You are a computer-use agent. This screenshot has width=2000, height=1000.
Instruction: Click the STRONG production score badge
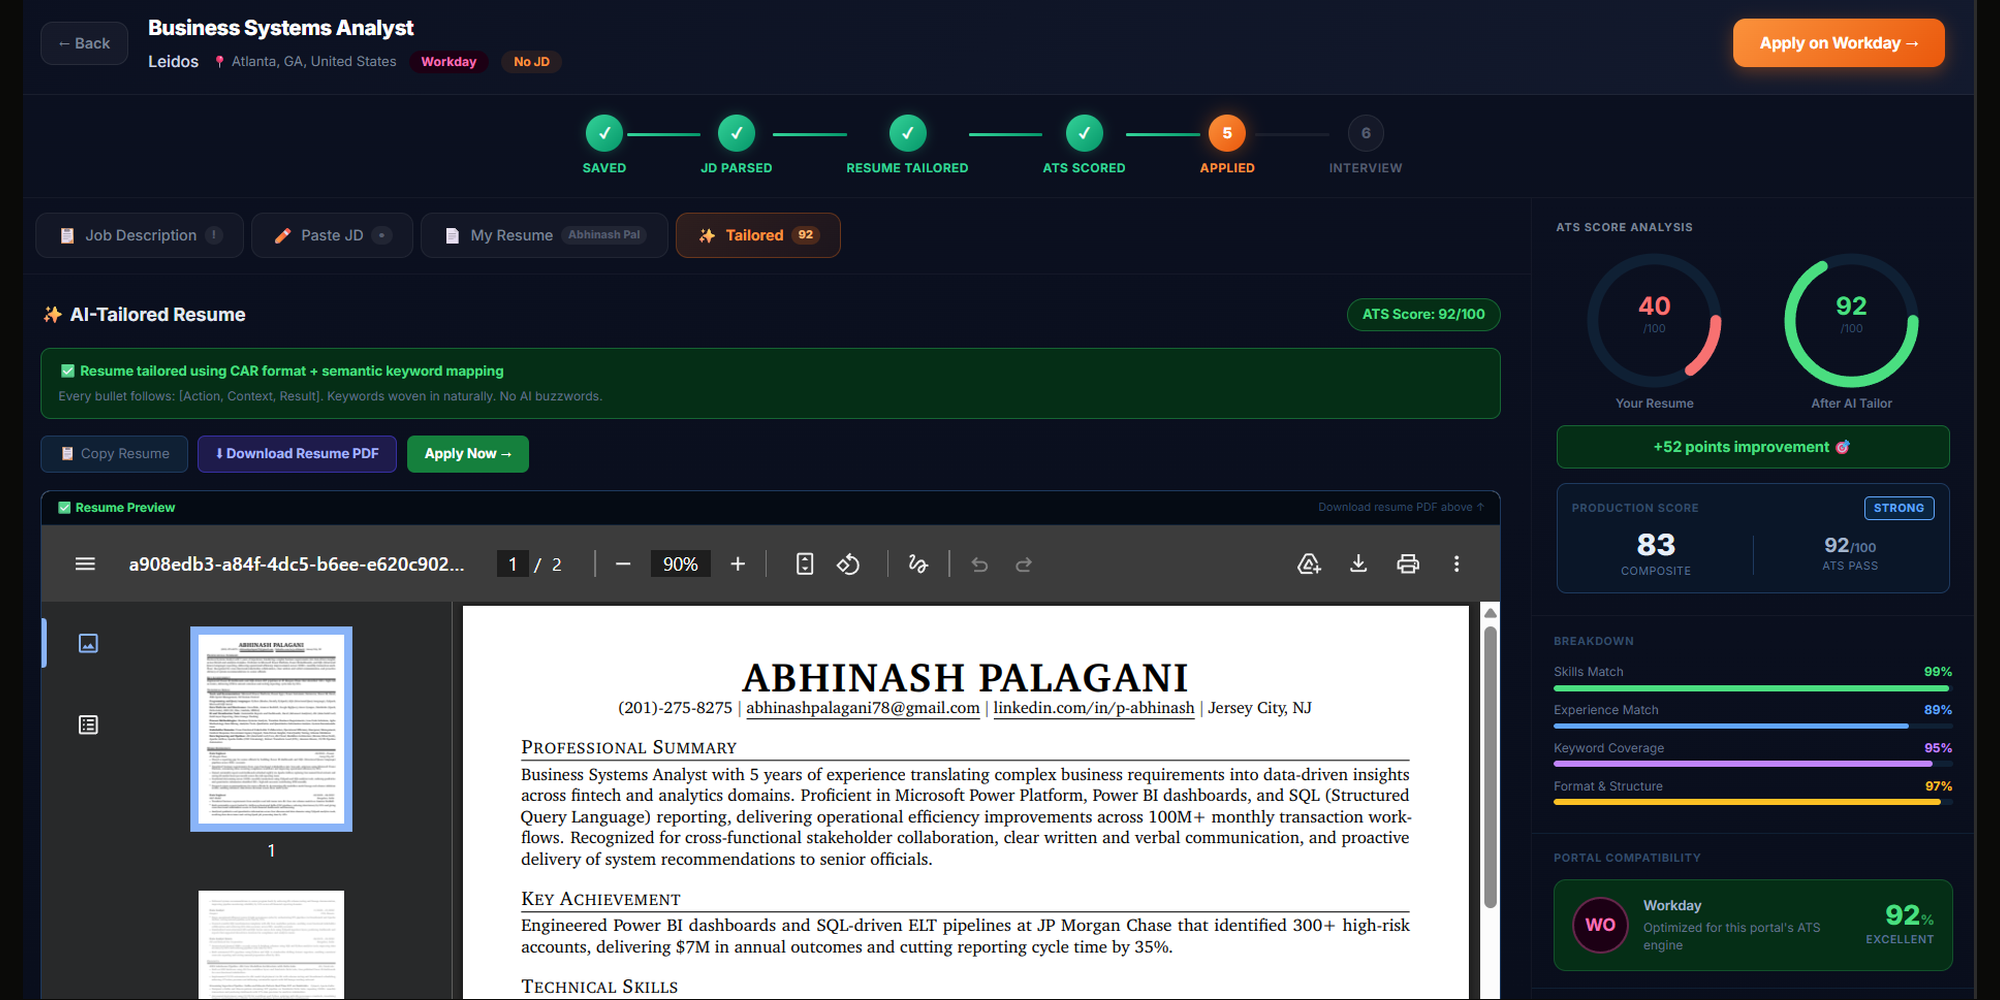[x=1898, y=508]
